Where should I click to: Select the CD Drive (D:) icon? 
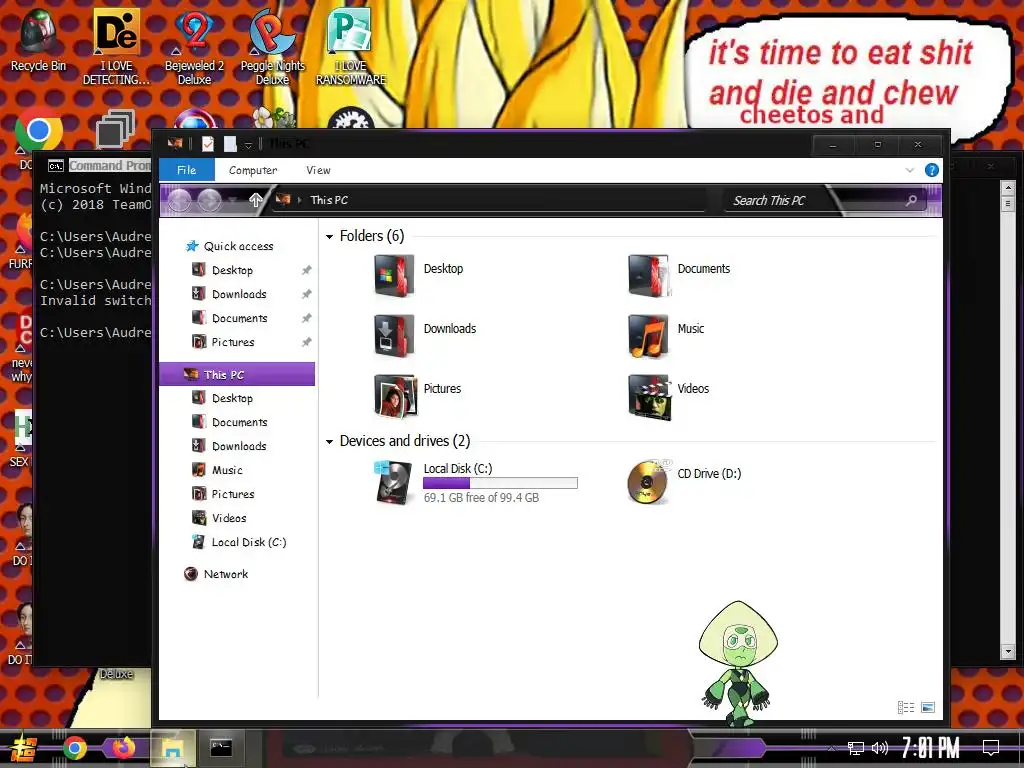coord(648,483)
